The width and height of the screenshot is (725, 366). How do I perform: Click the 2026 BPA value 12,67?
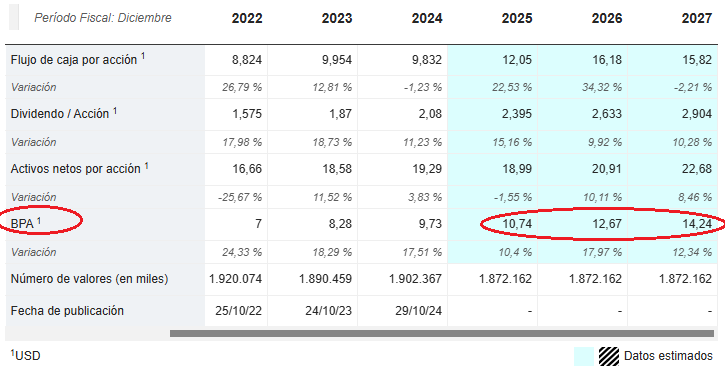coord(606,224)
